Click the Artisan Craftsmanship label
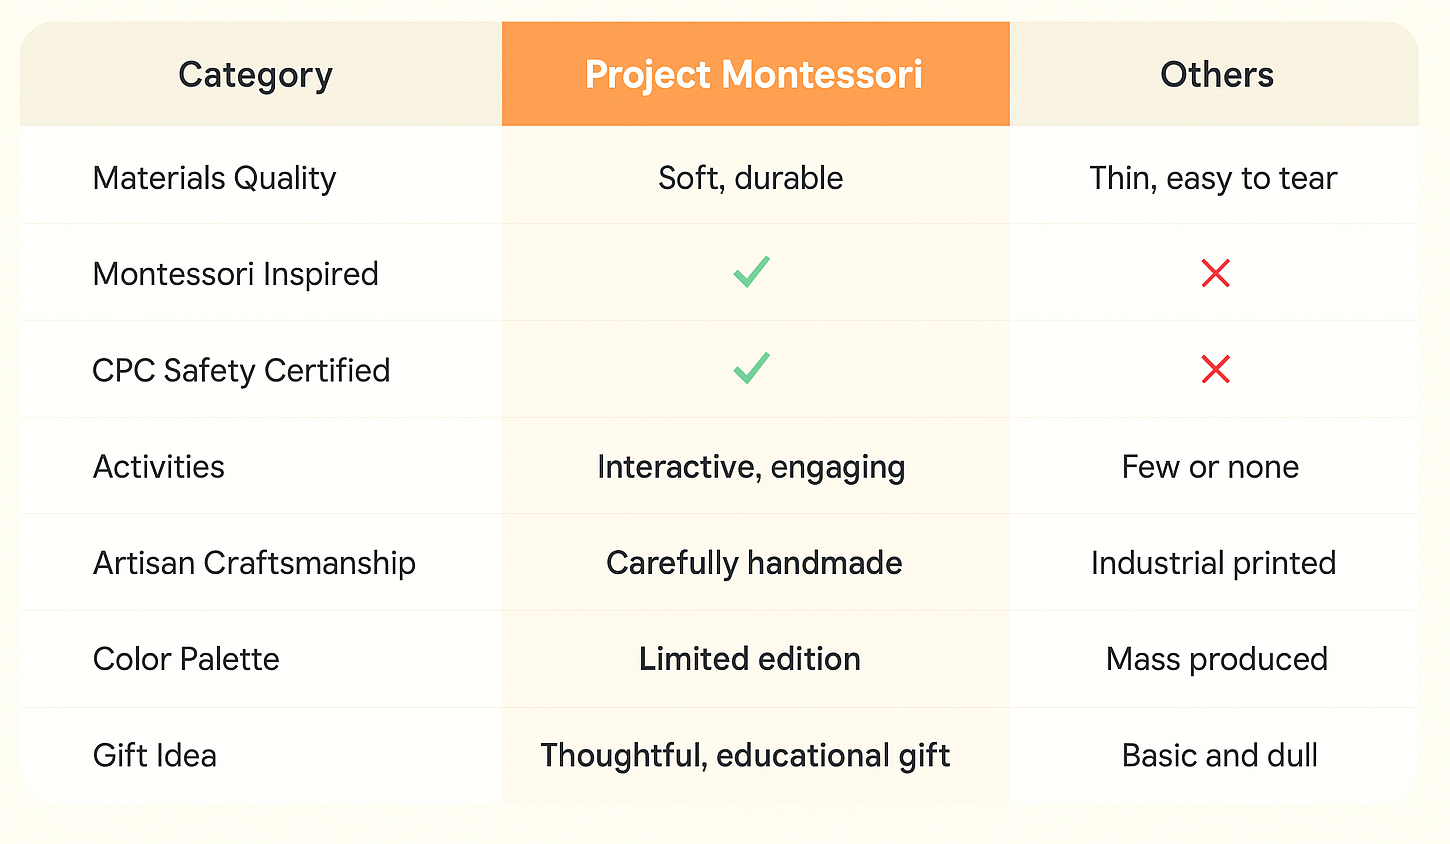This screenshot has height=844, width=1450. tap(254, 563)
